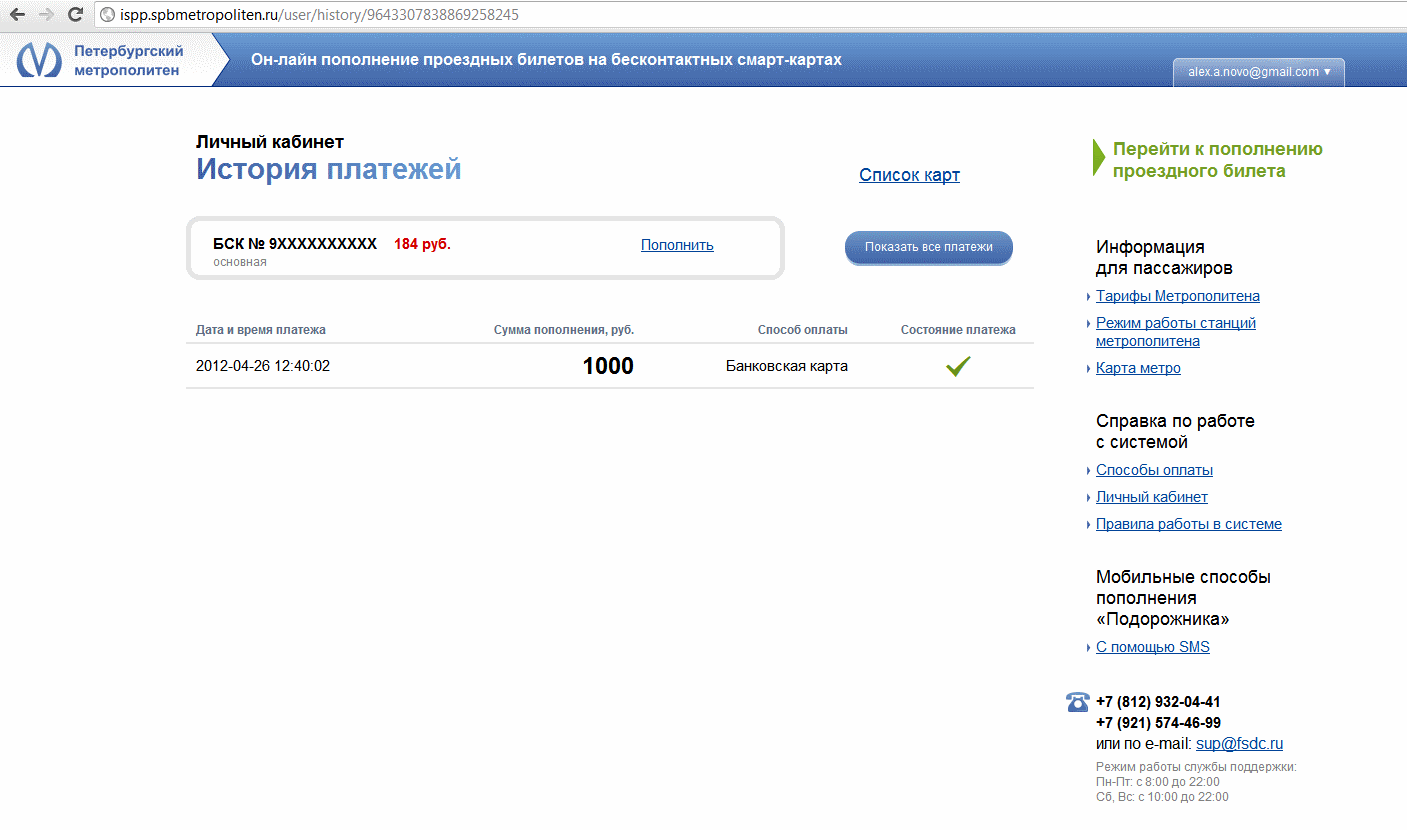The height and width of the screenshot is (830, 1407).
Task: Click the Показать все платежи button
Action: click(928, 247)
